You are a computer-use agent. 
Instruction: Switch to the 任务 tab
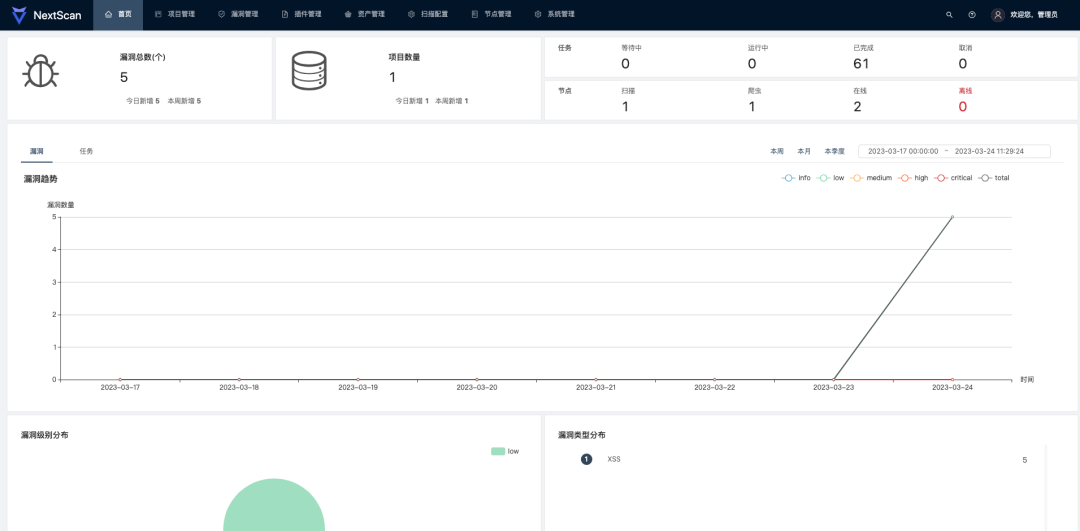tap(86, 151)
